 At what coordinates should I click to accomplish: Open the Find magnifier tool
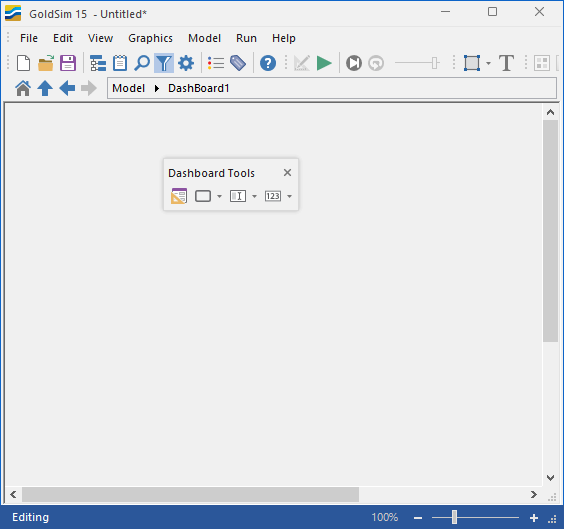[142, 63]
